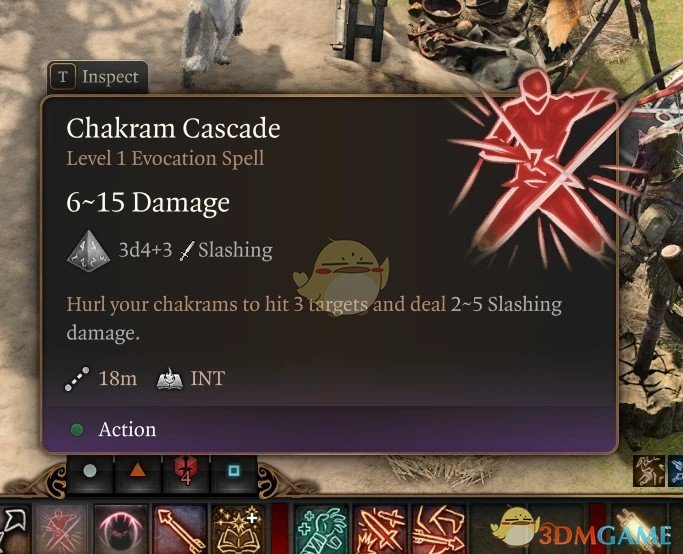Click the red resource counter showing 4
This screenshot has width=683, height=554.
pyautogui.click(x=186, y=472)
